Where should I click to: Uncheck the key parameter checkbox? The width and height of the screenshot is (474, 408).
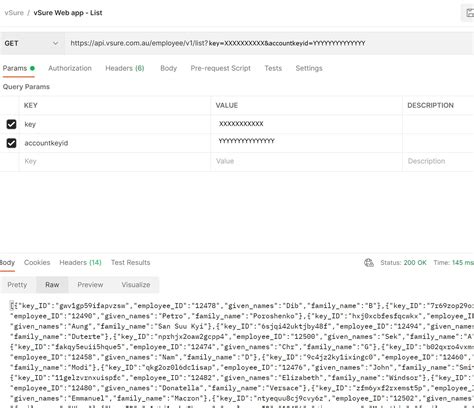(11, 124)
